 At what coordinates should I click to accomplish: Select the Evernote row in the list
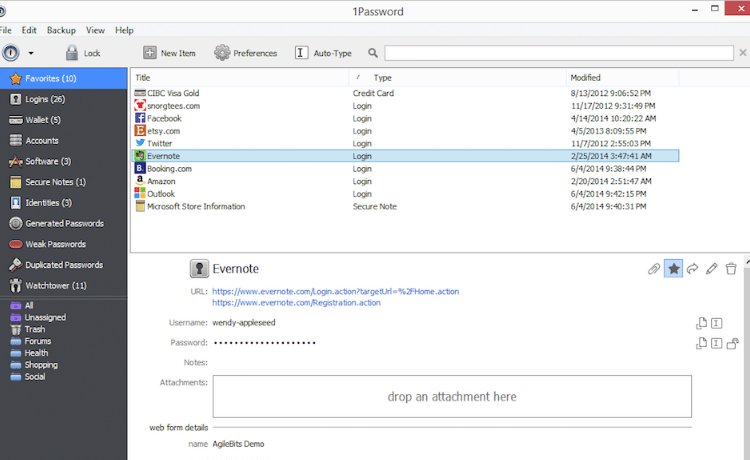(406, 156)
